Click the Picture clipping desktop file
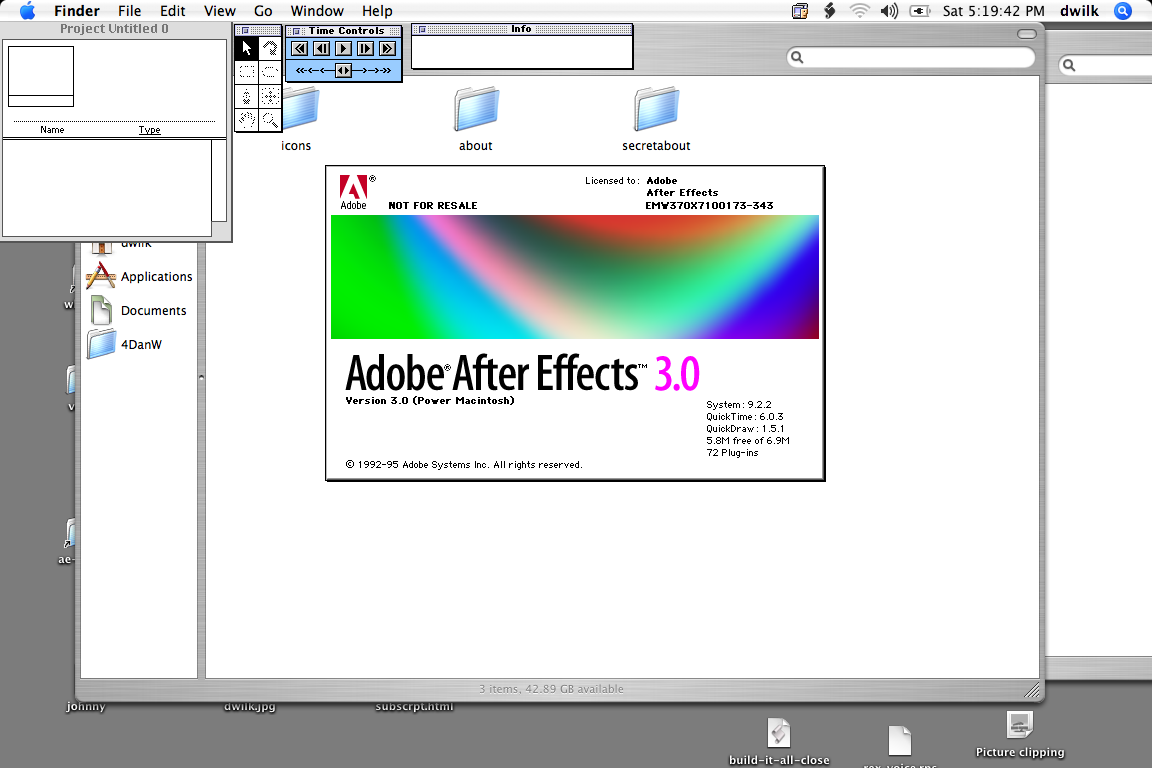The width and height of the screenshot is (1152, 768). point(1020,734)
